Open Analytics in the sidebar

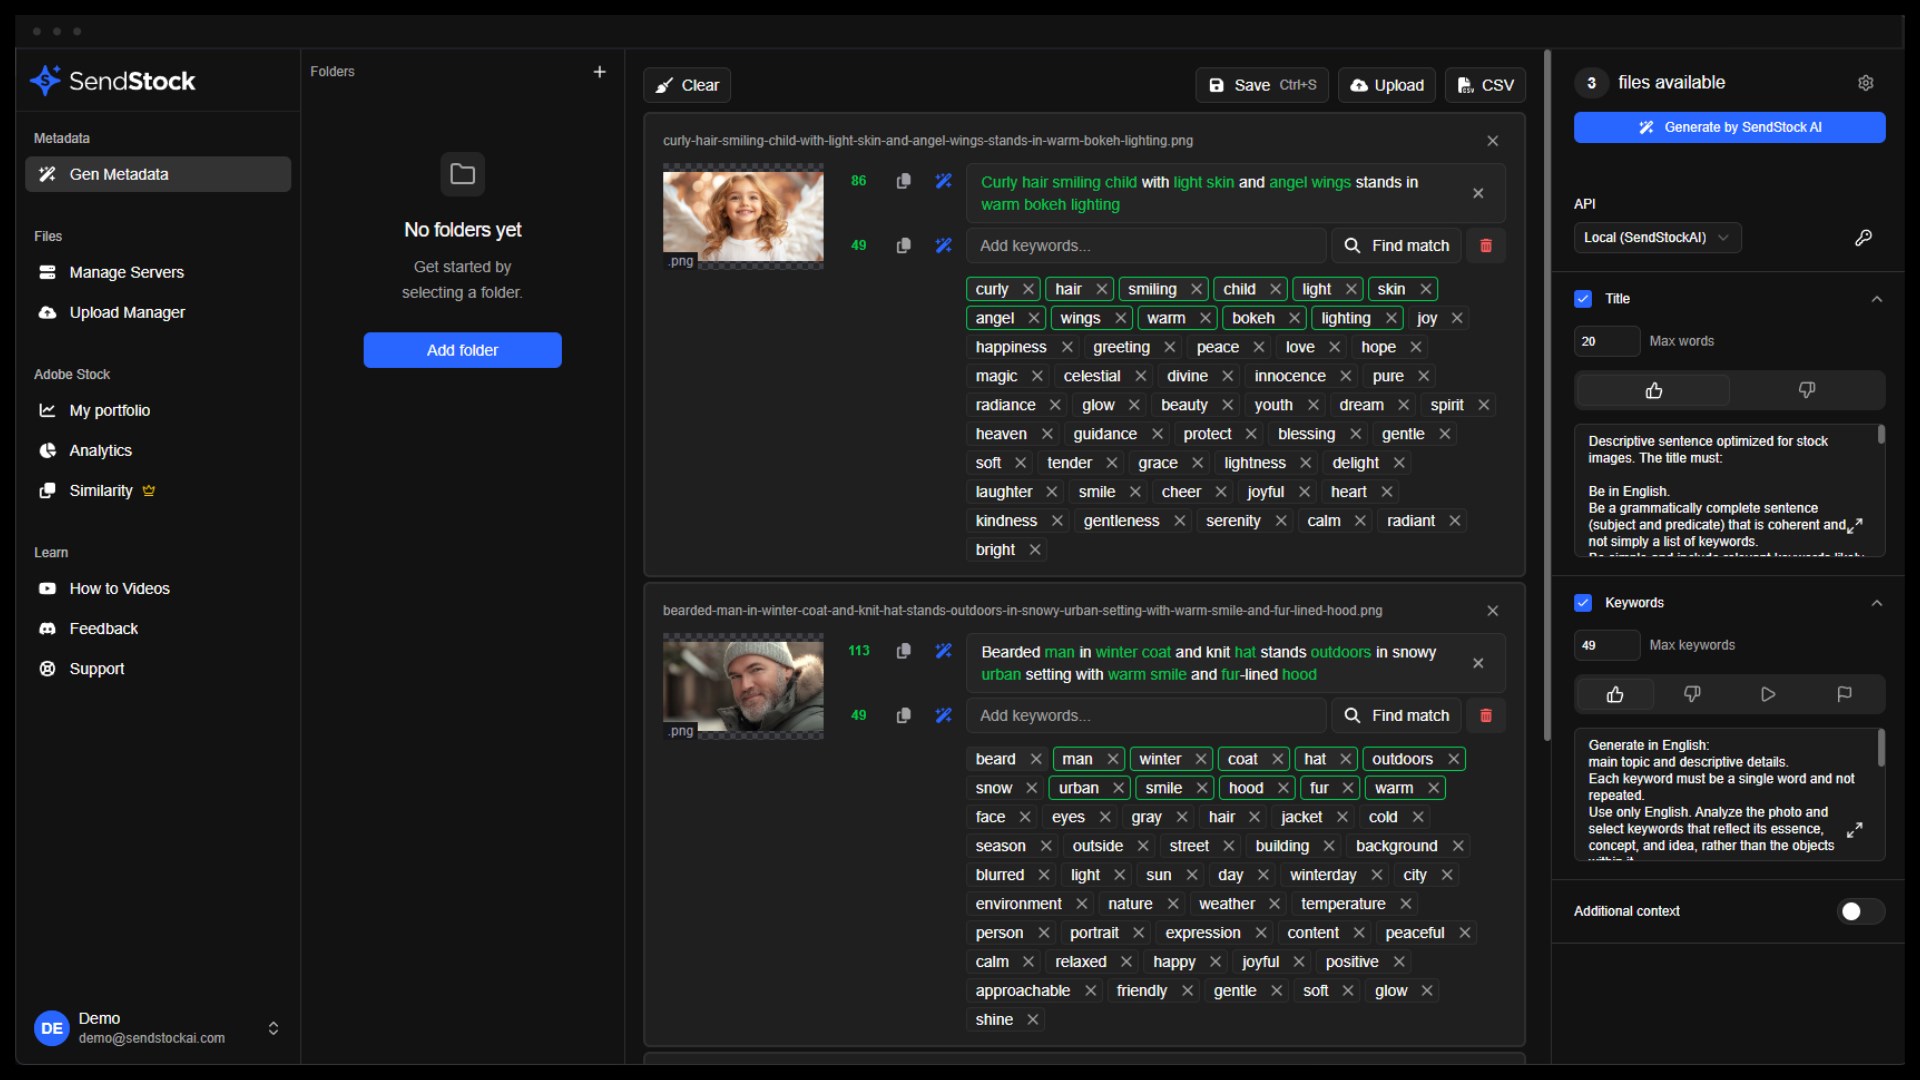click(100, 451)
